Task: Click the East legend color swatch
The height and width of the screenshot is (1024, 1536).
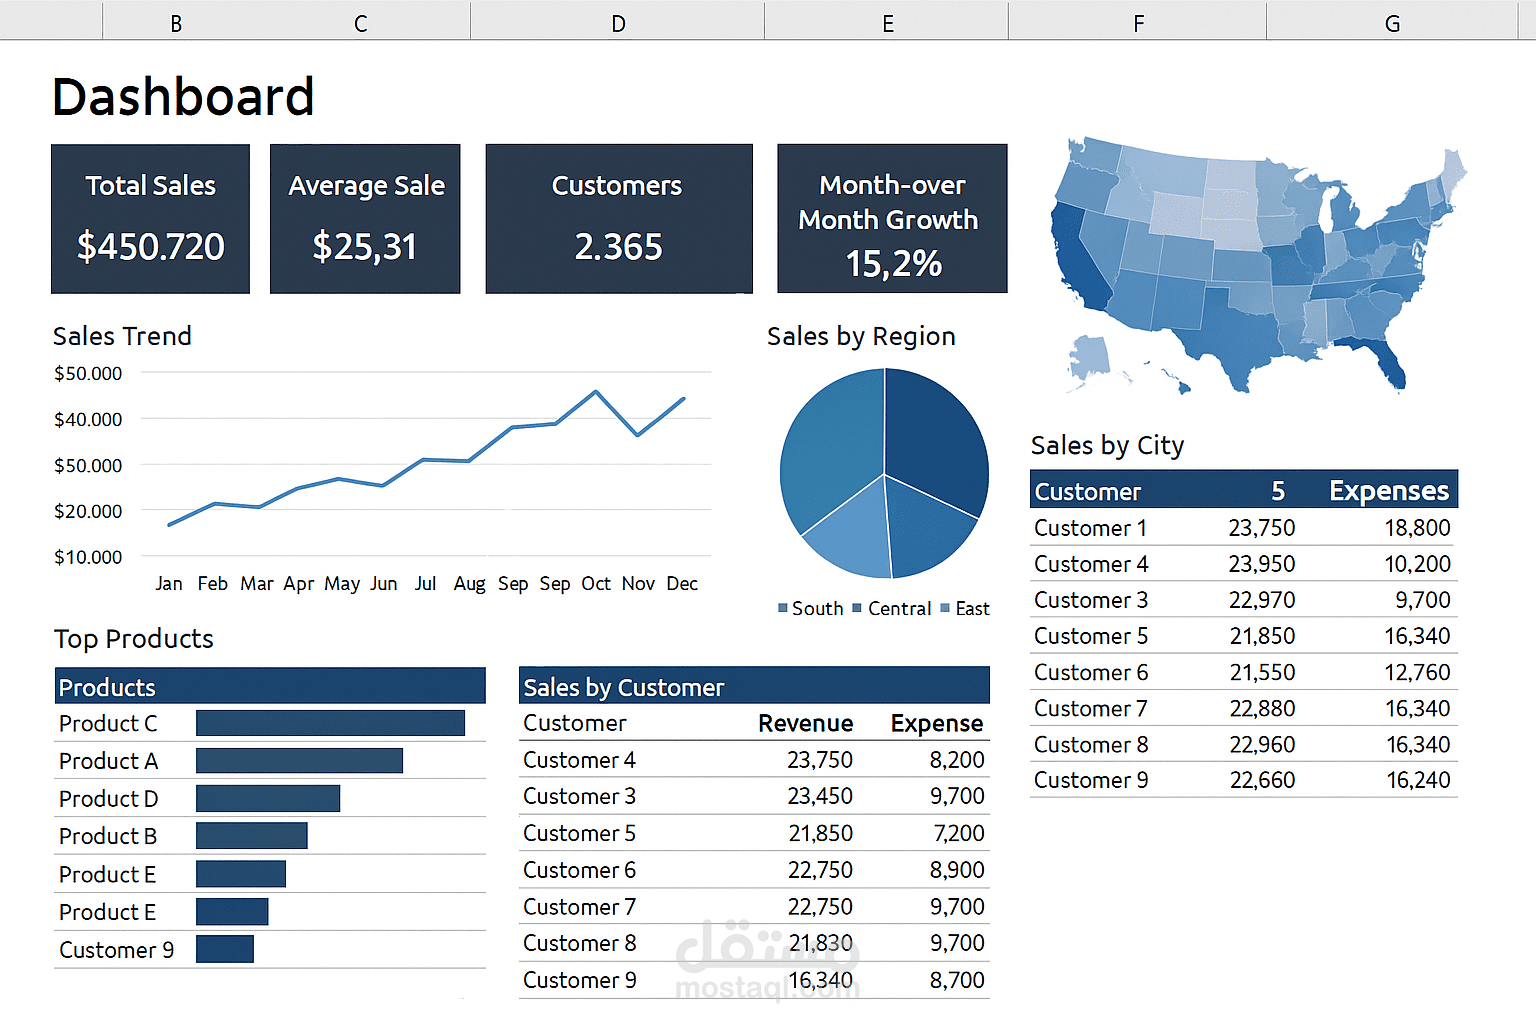Action: tap(945, 608)
